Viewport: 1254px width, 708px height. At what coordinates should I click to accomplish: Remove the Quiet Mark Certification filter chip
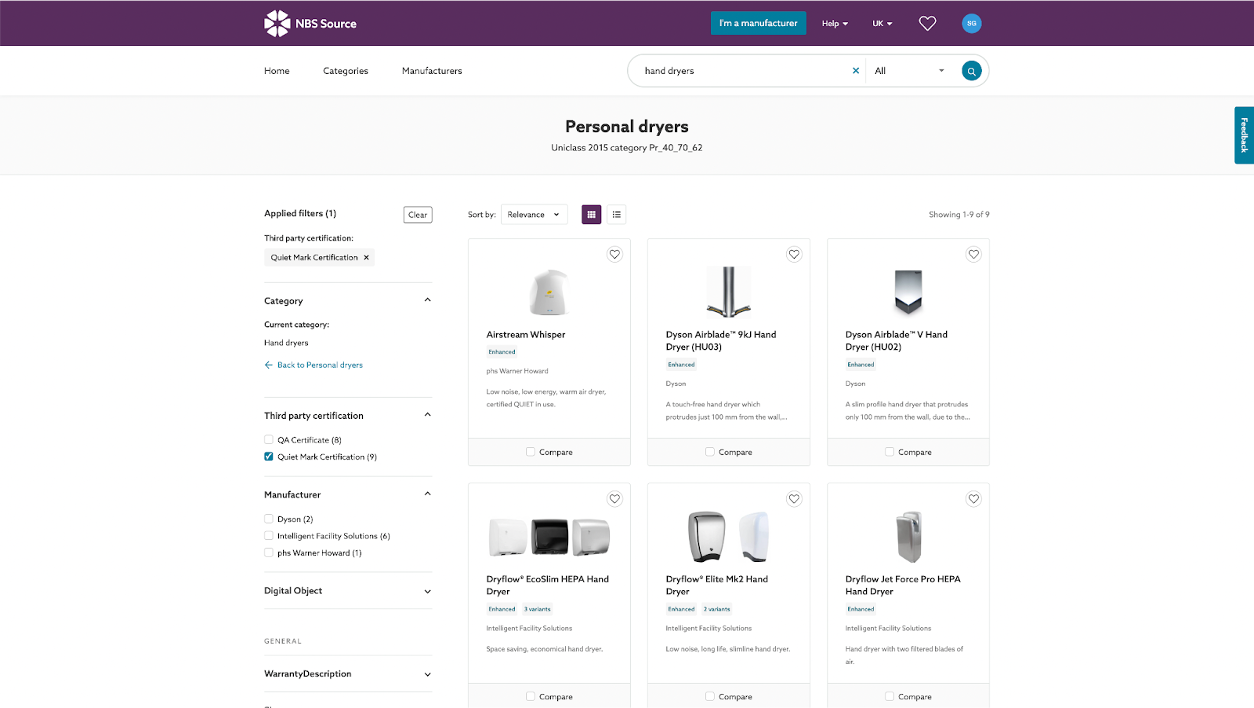366,257
